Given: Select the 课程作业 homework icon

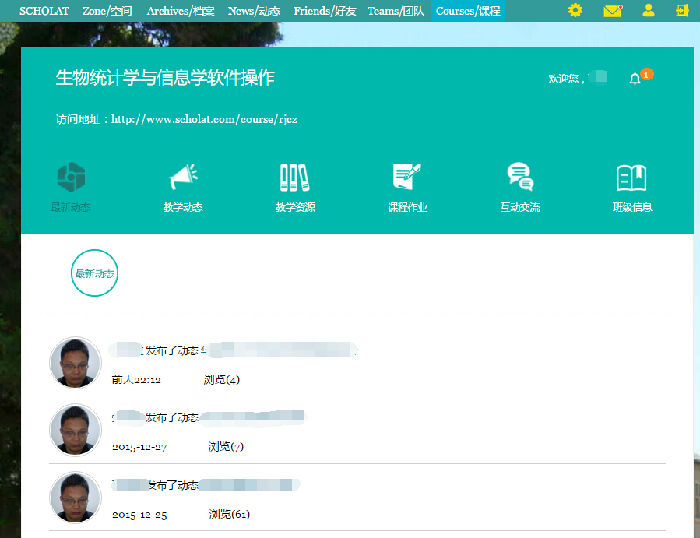Looking at the screenshot, I should tap(407, 178).
